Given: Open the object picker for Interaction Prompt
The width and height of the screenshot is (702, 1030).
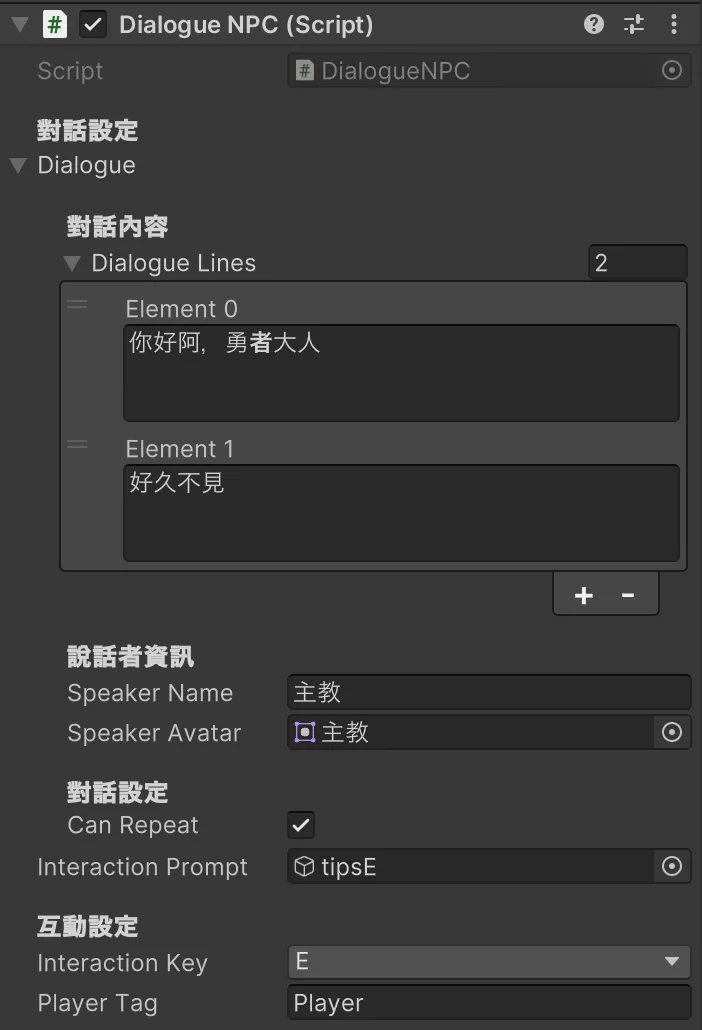Looking at the screenshot, I should click(672, 867).
